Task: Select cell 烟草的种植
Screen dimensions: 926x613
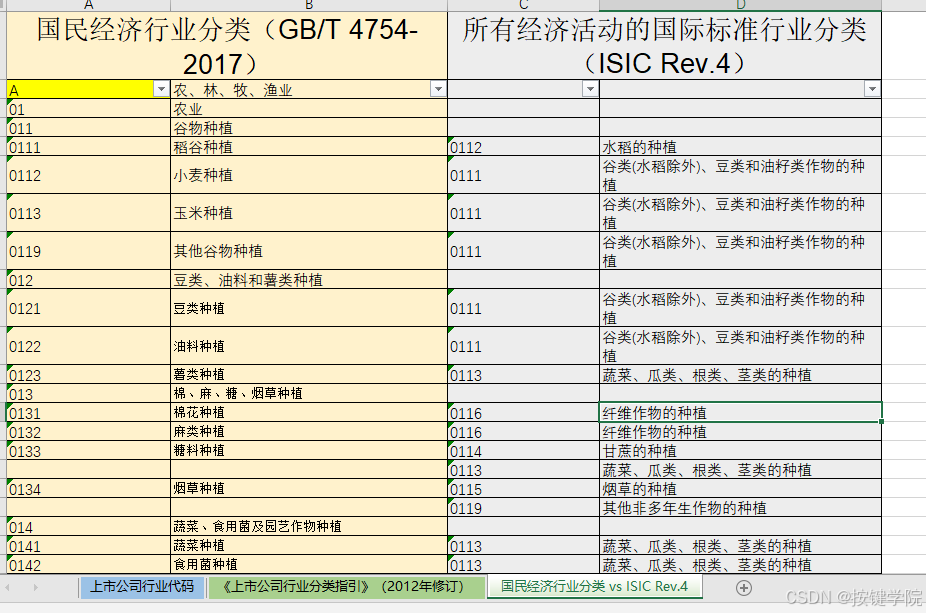Action: pos(741,488)
